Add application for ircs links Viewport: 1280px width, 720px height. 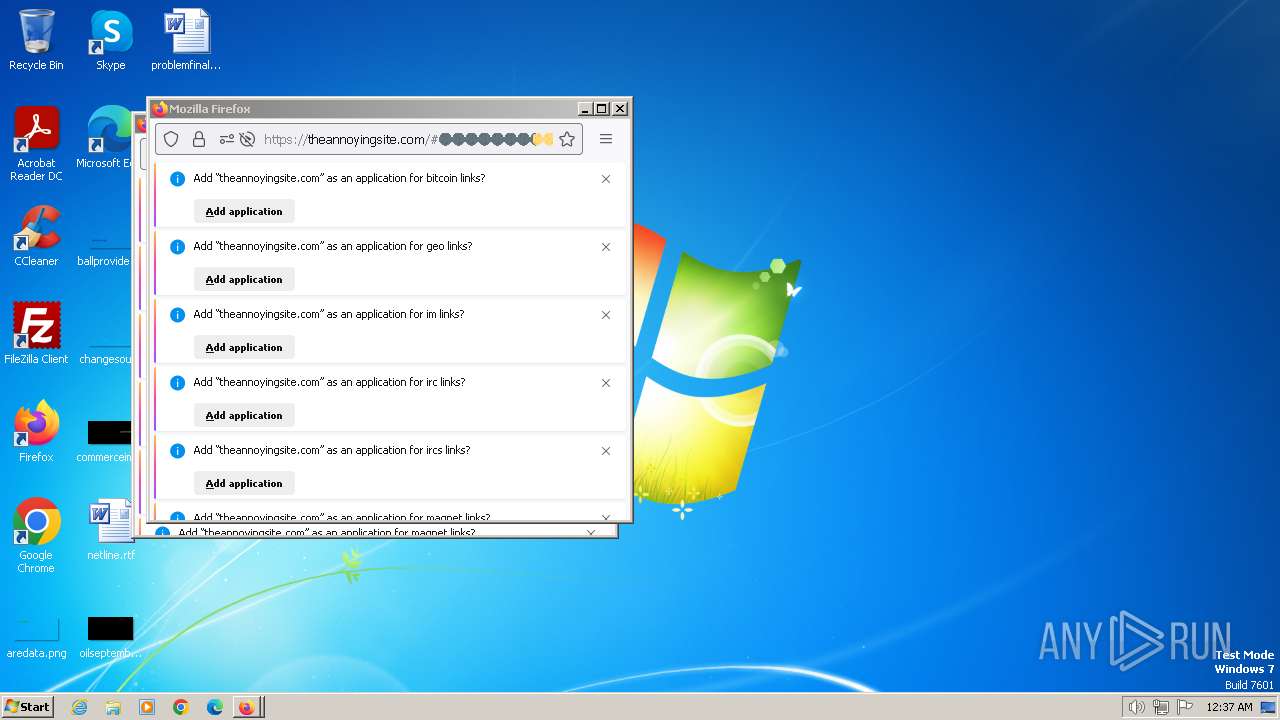pos(244,483)
